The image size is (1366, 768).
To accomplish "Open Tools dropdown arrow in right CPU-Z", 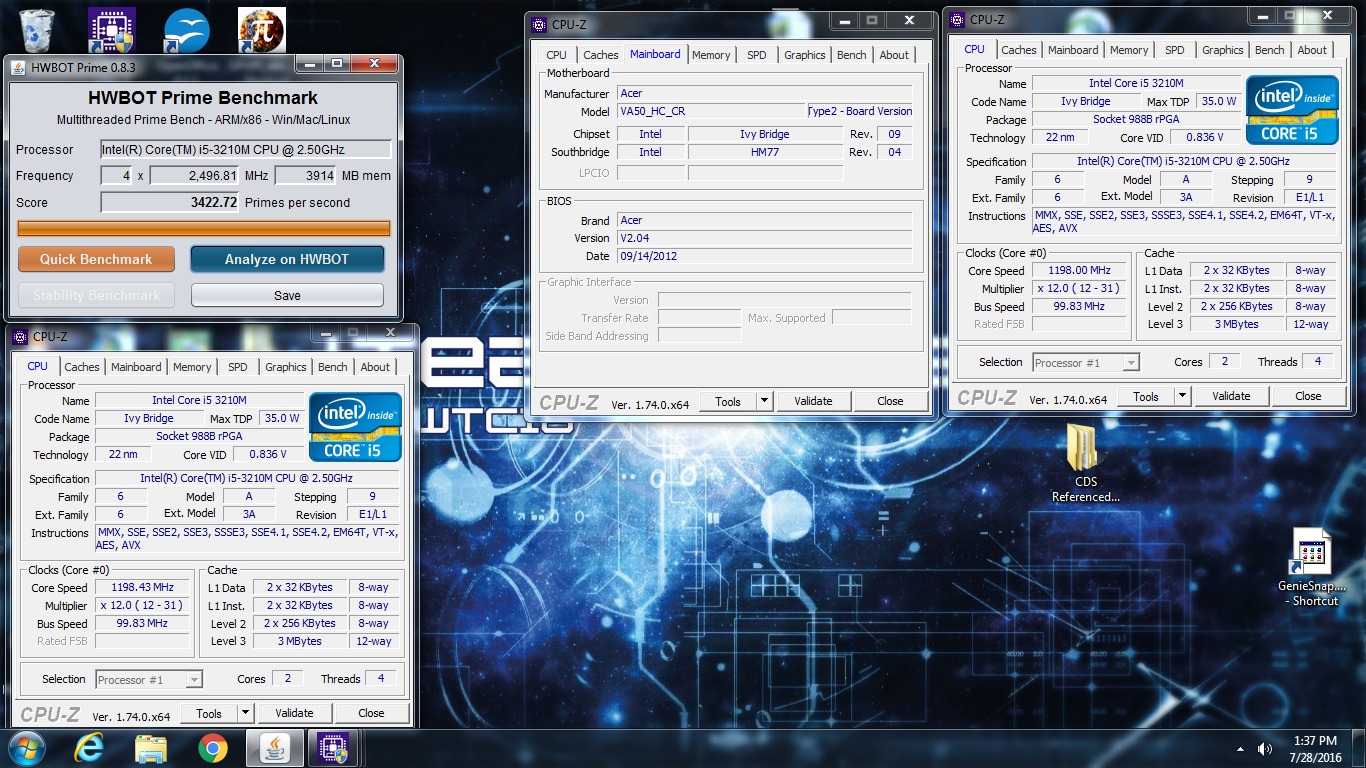I will coord(1182,396).
